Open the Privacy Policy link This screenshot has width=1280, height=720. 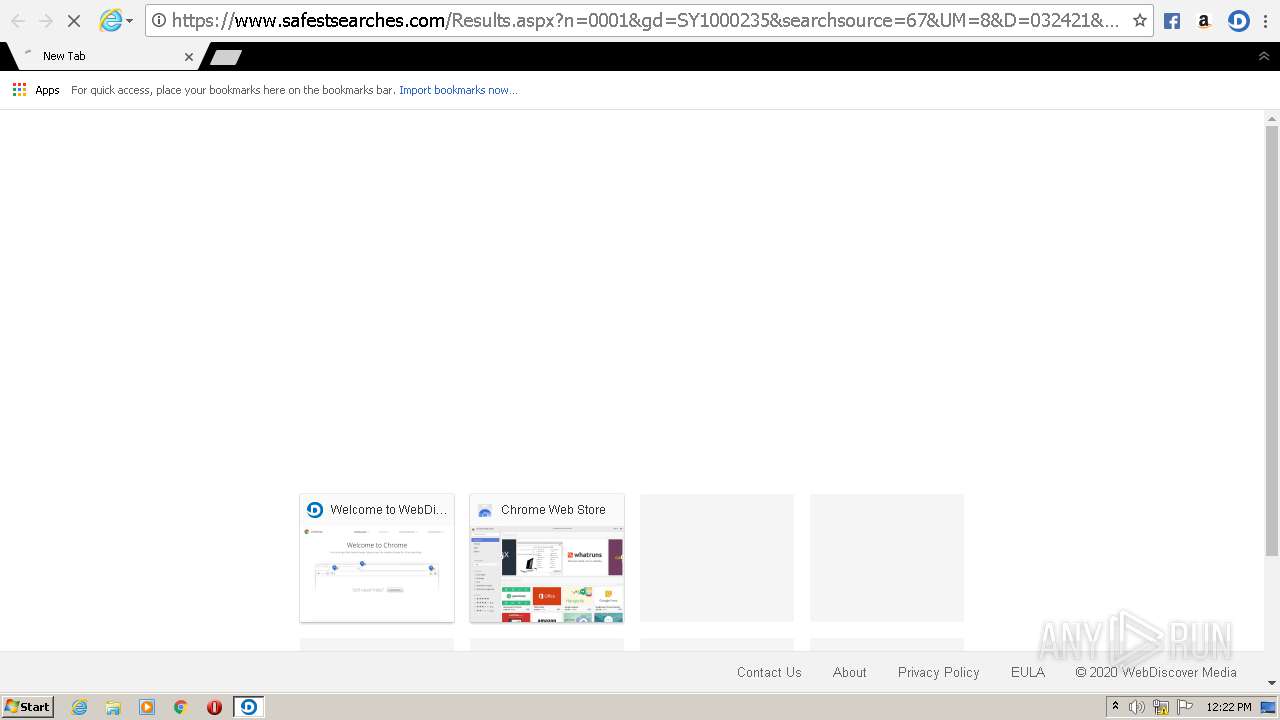939,672
